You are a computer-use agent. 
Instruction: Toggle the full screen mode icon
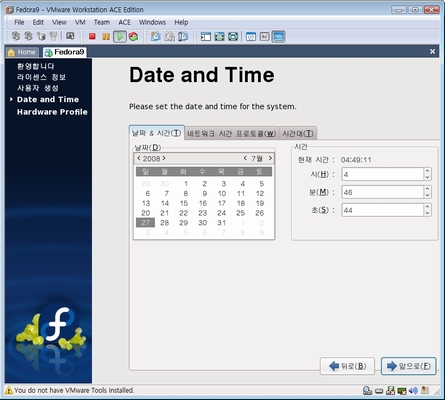pyautogui.click(x=219, y=37)
